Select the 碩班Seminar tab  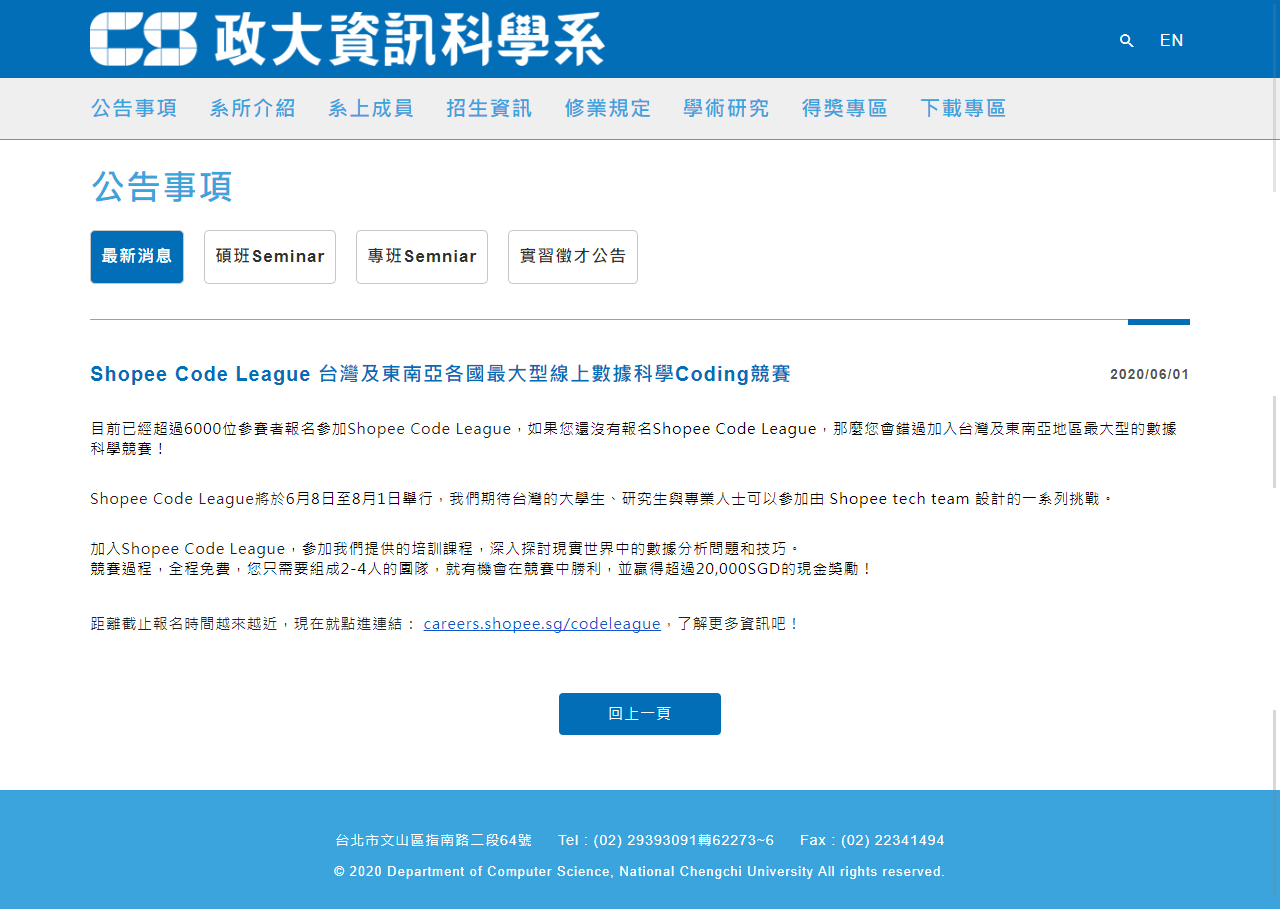coord(270,257)
